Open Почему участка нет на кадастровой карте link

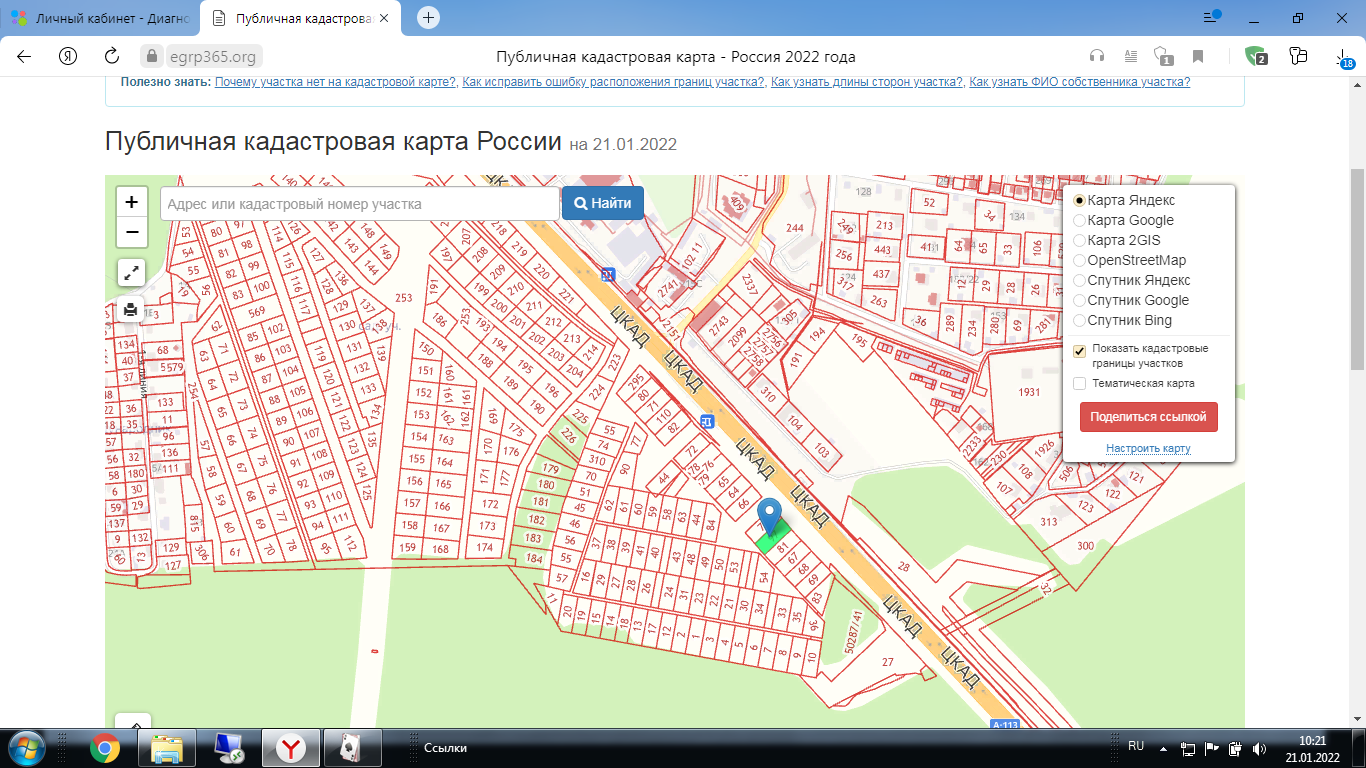click(335, 82)
